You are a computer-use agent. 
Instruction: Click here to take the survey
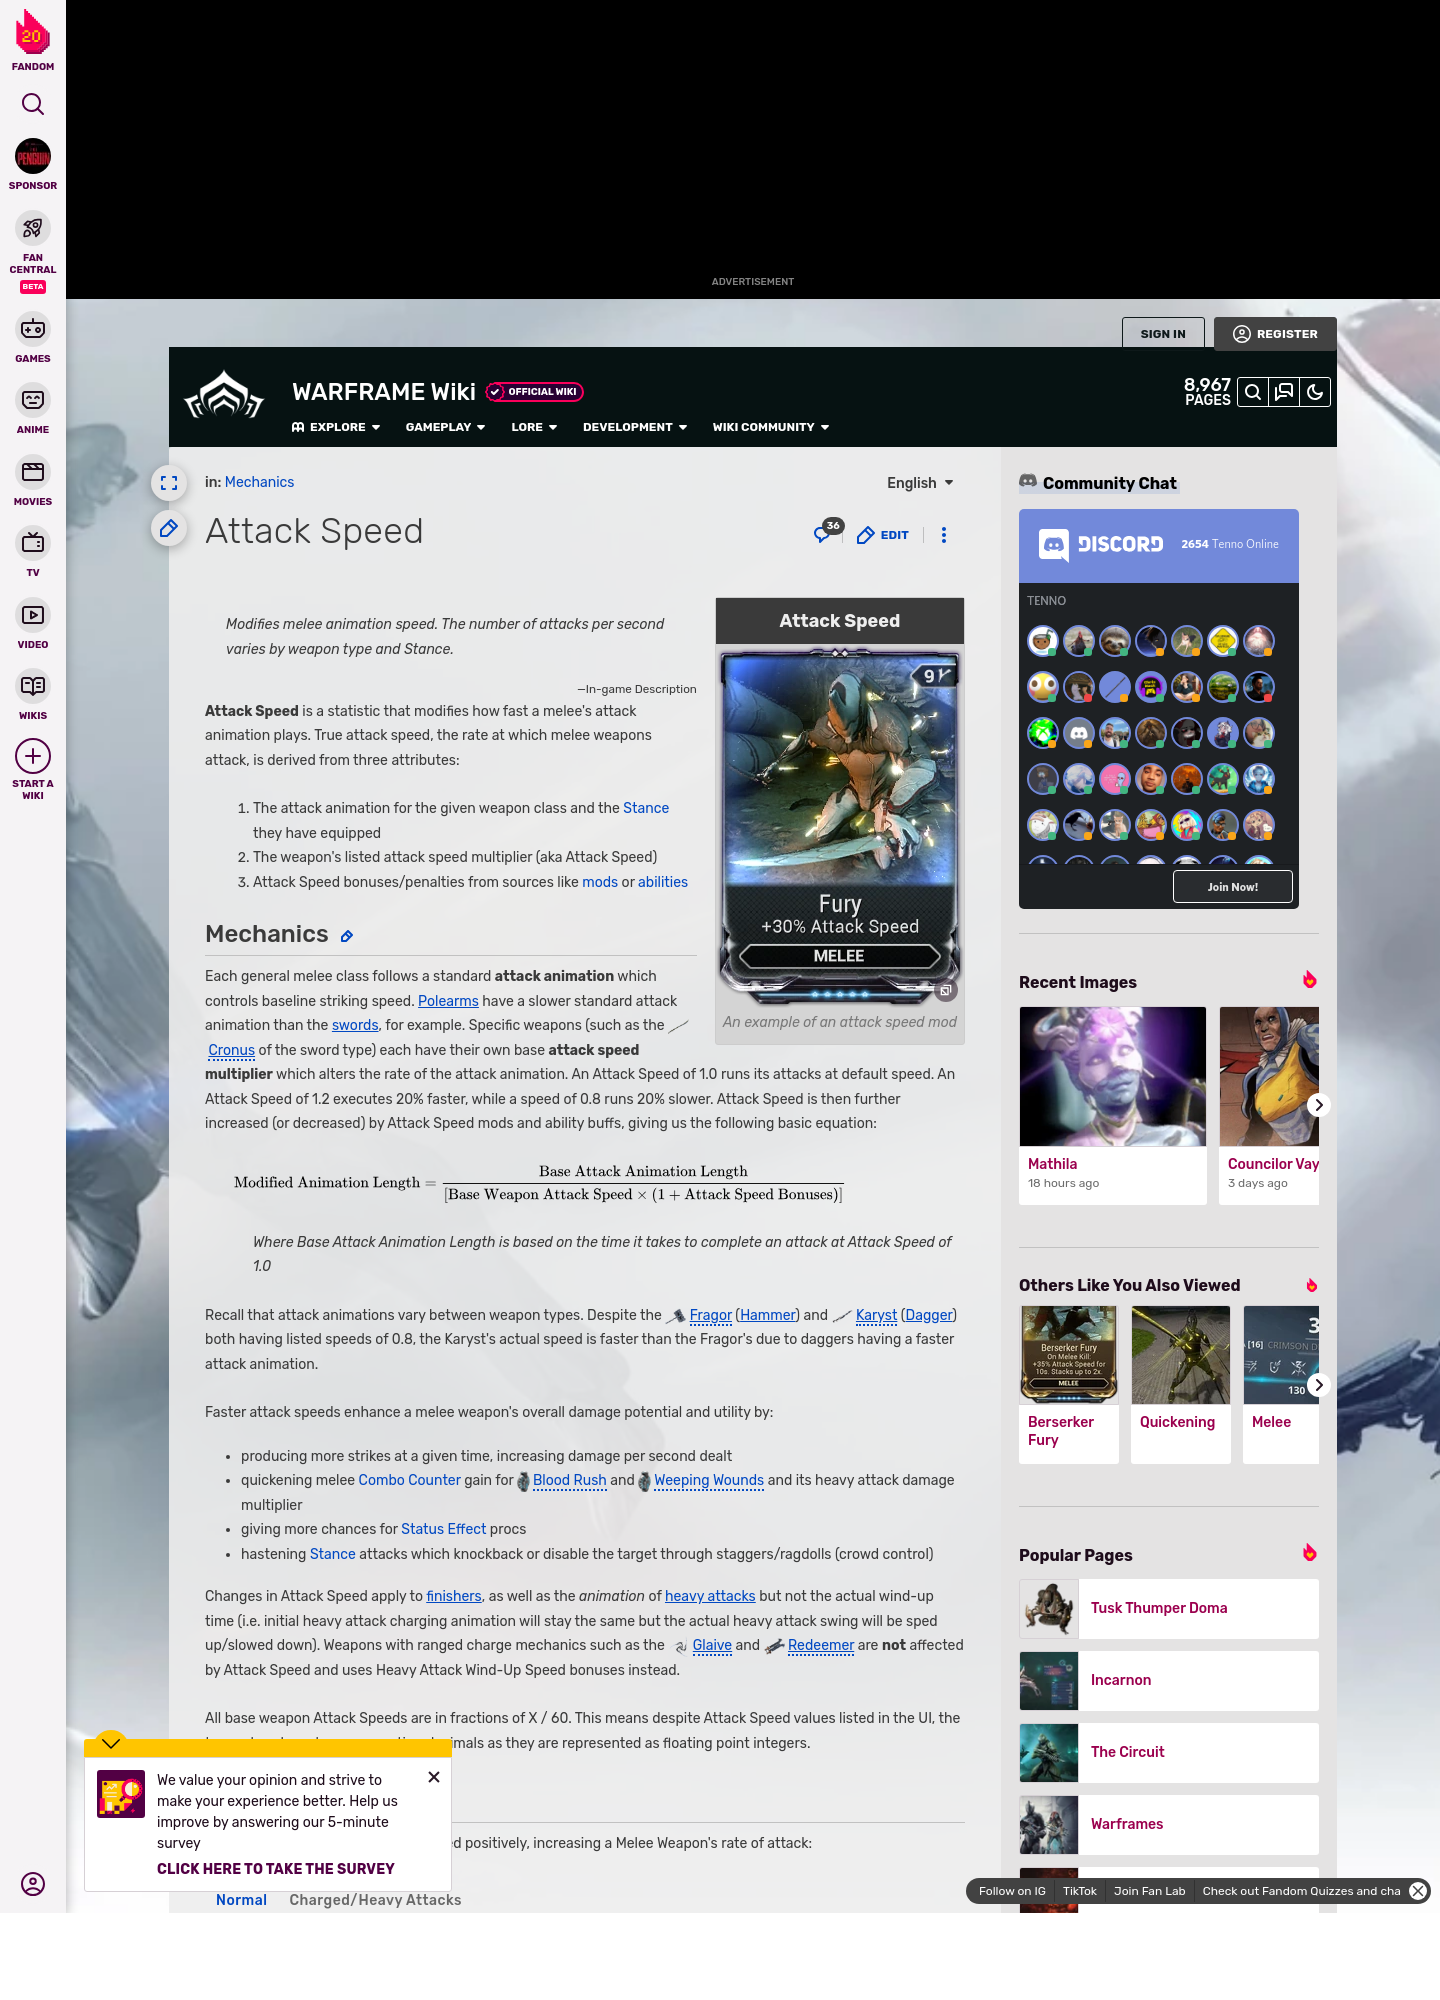(276, 1869)
